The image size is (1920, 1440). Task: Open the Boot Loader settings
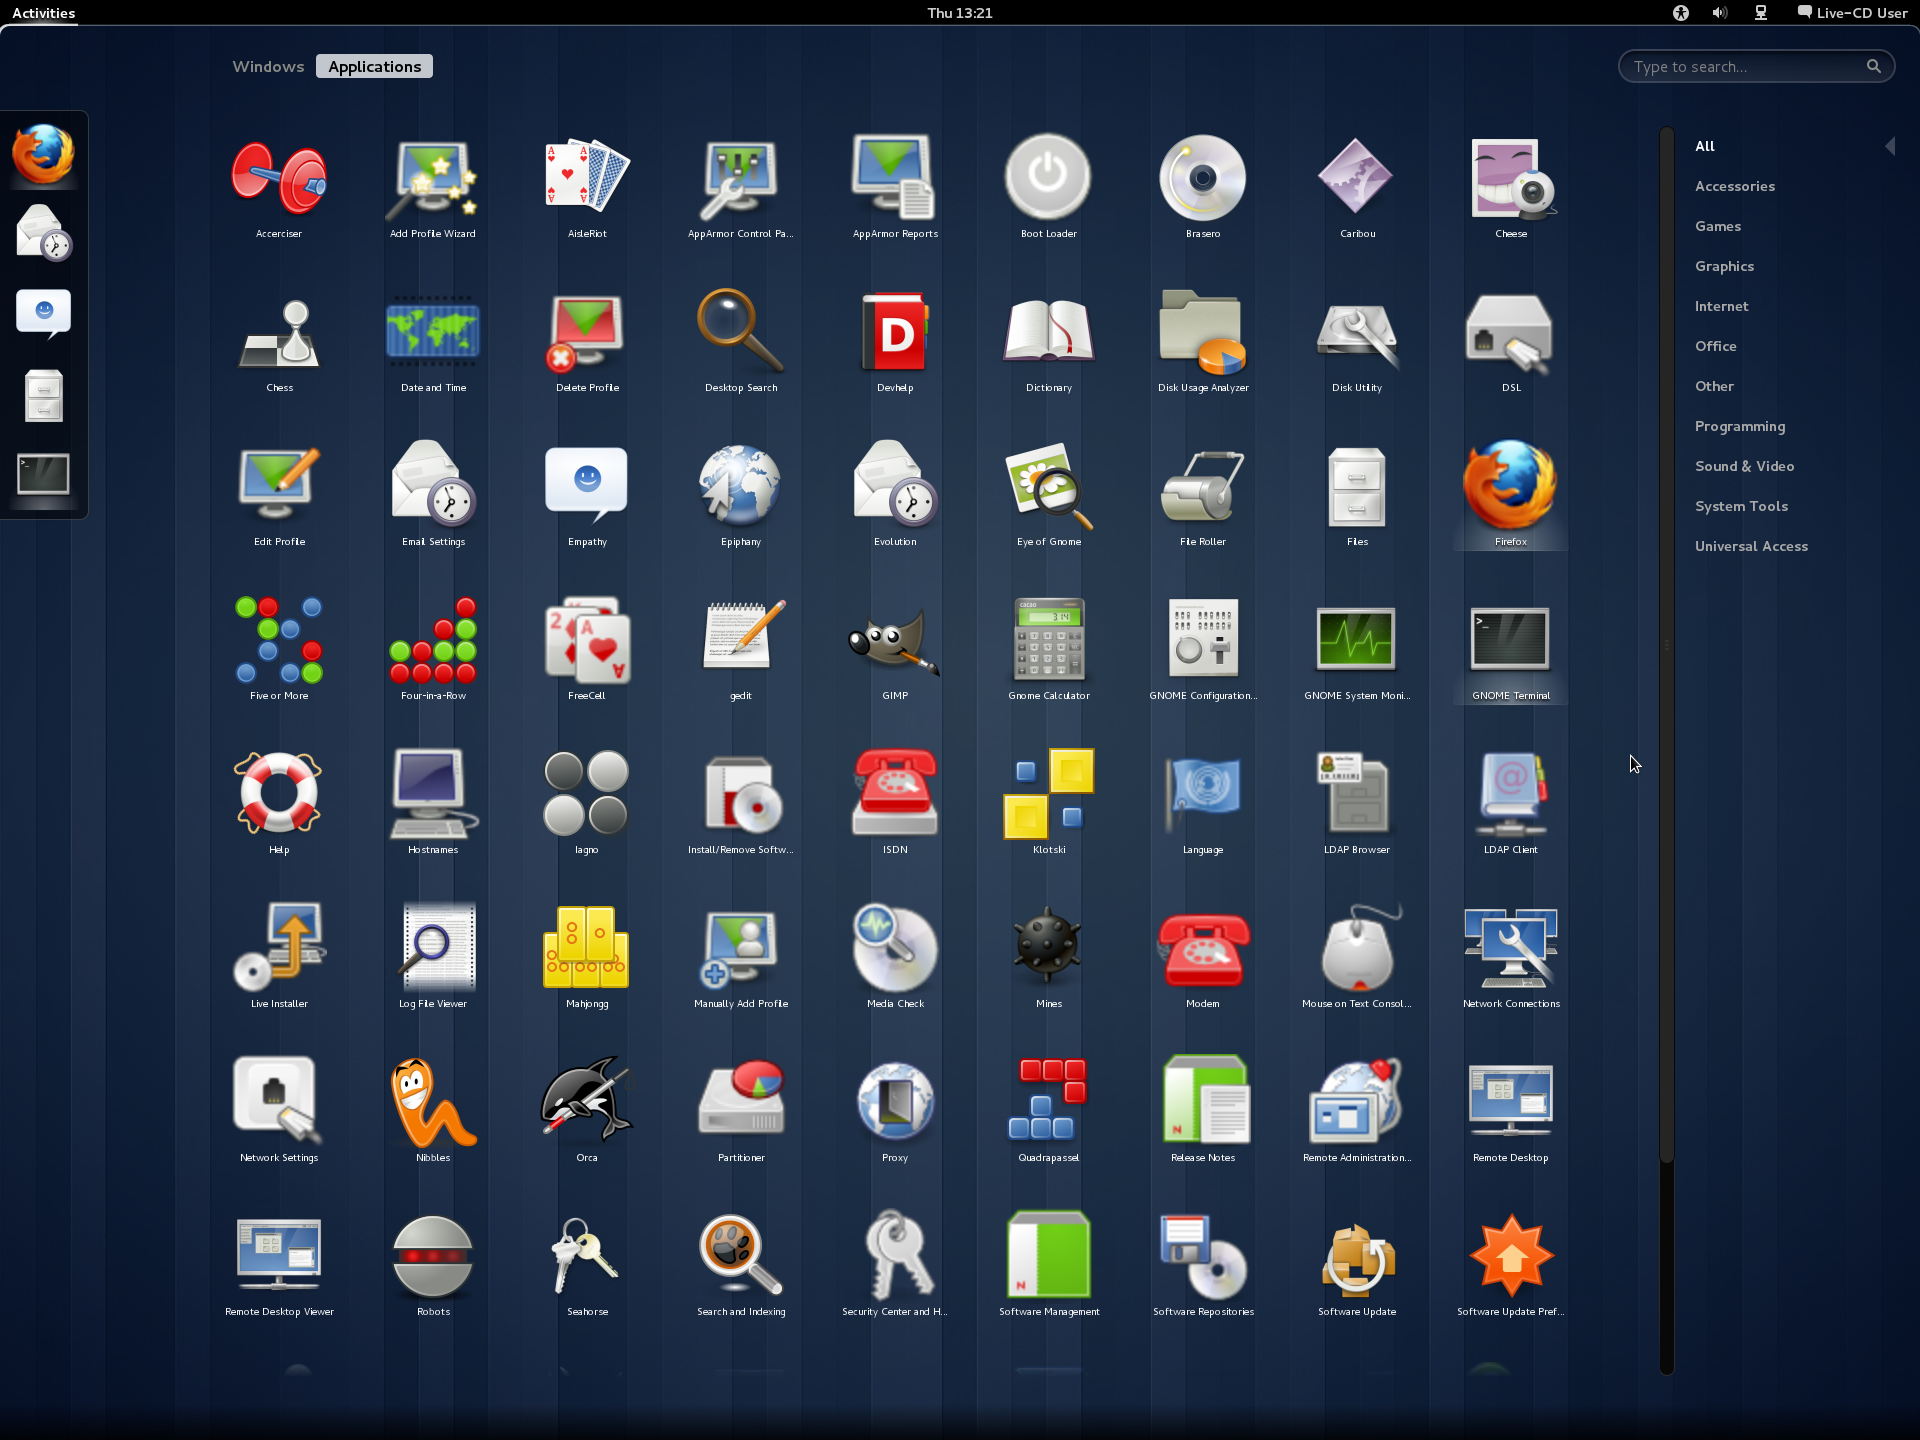(x=1049, y=187)
